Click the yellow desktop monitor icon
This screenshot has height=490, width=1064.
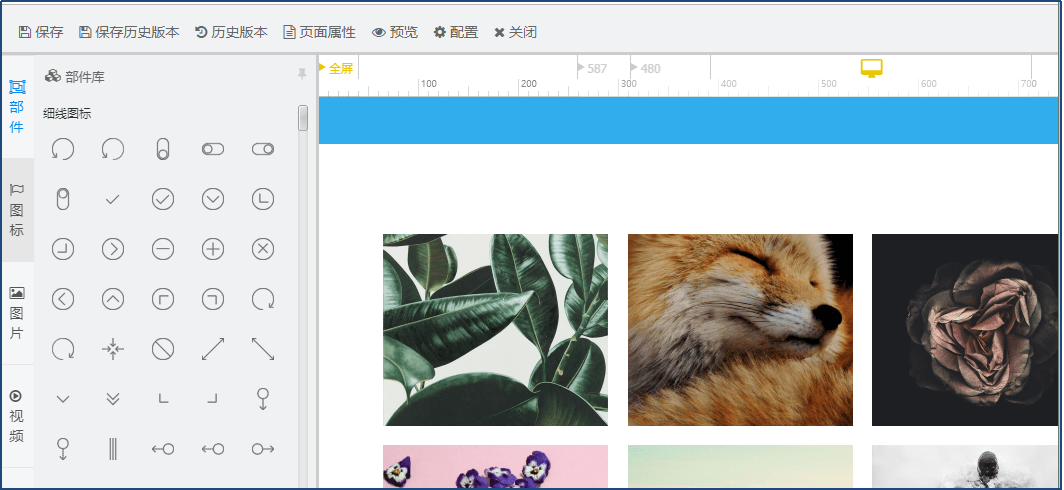871,68
